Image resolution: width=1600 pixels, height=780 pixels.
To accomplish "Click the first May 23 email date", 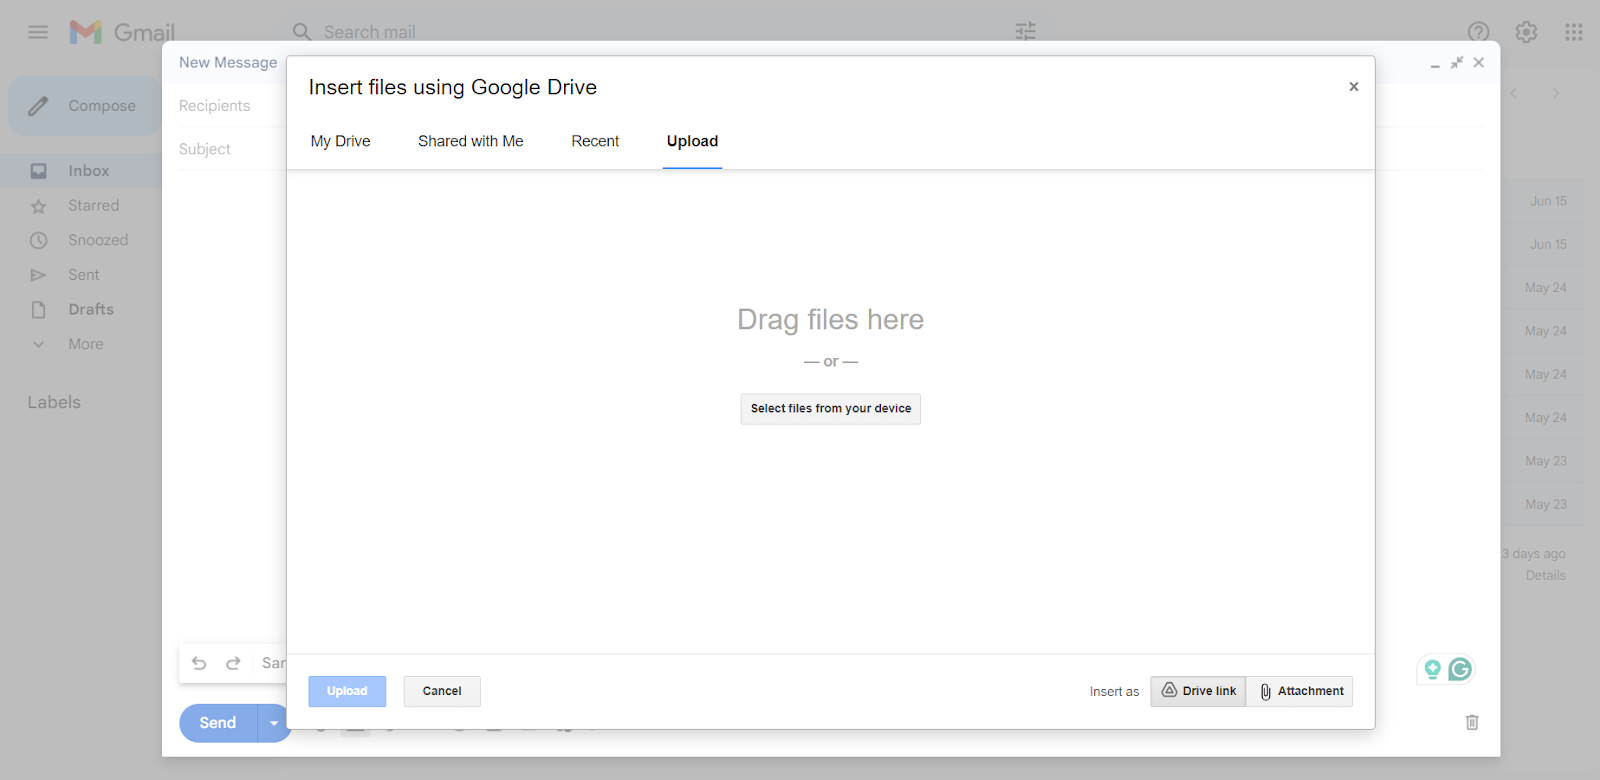I will tap(1546, 461).
